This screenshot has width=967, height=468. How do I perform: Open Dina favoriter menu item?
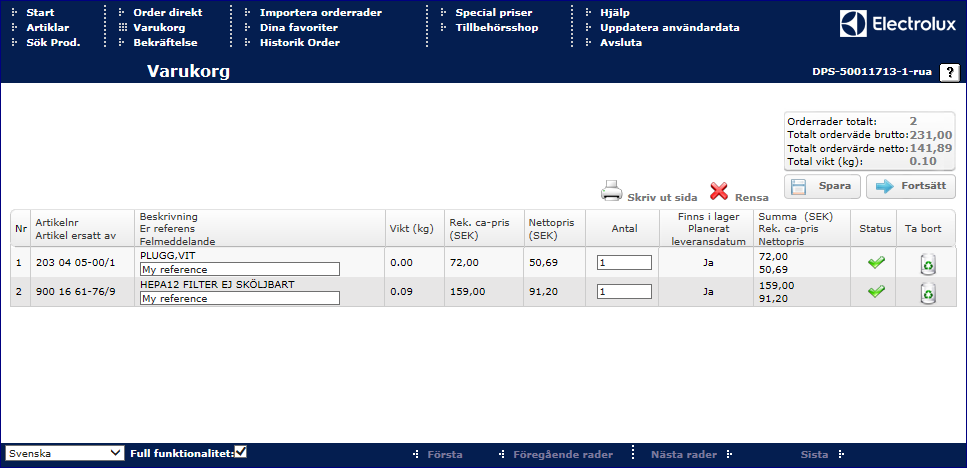coord(298,27)
